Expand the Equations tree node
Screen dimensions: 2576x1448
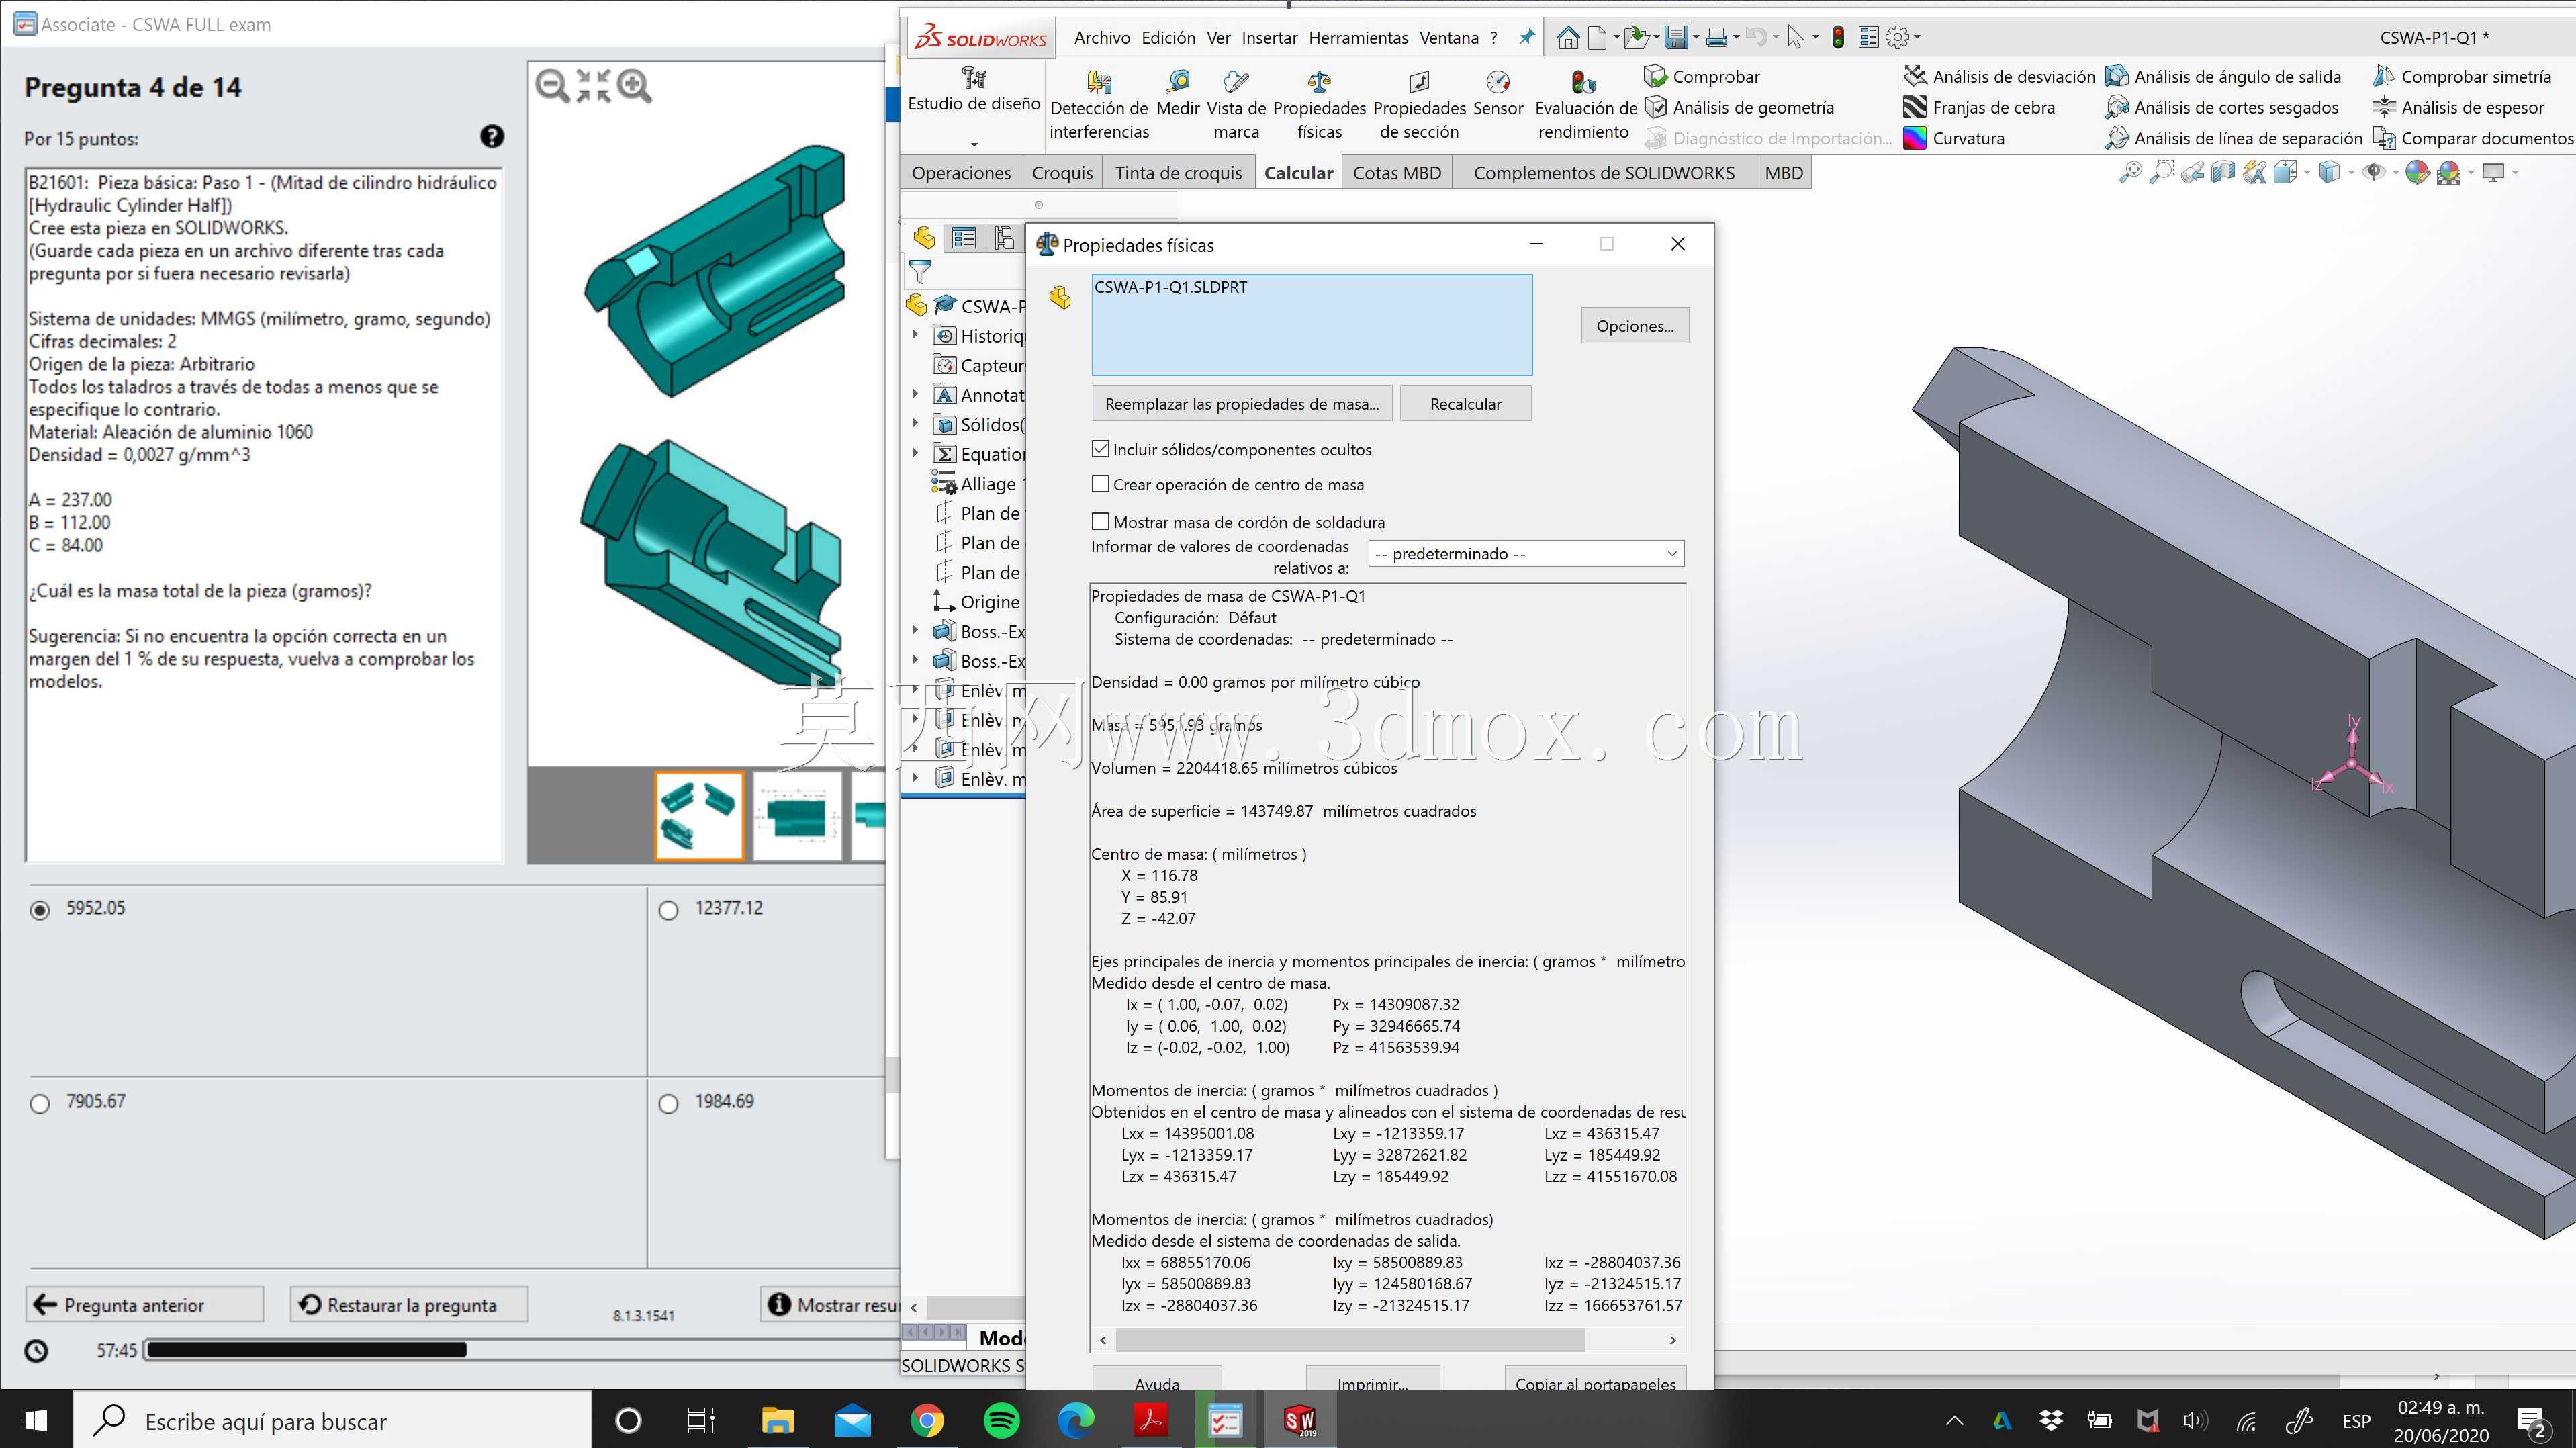(915, 453)
